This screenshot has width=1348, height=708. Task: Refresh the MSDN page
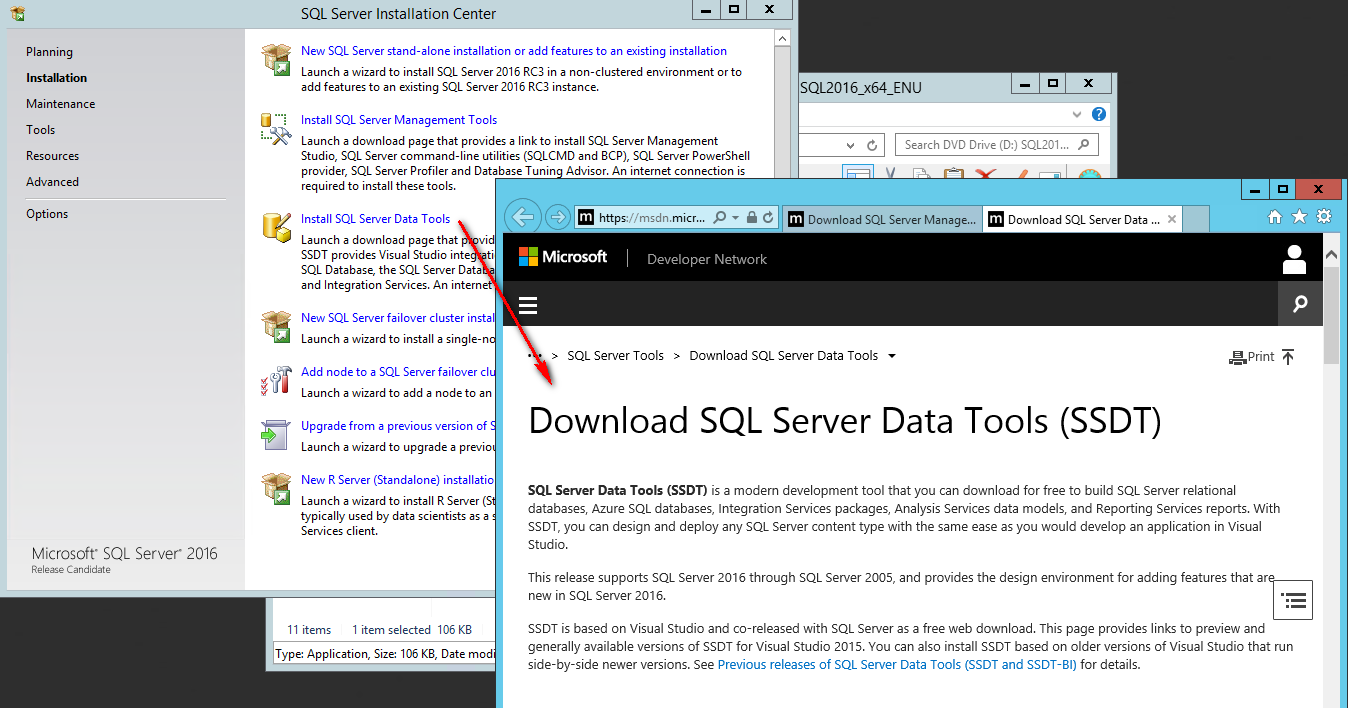tap(767, 217)
